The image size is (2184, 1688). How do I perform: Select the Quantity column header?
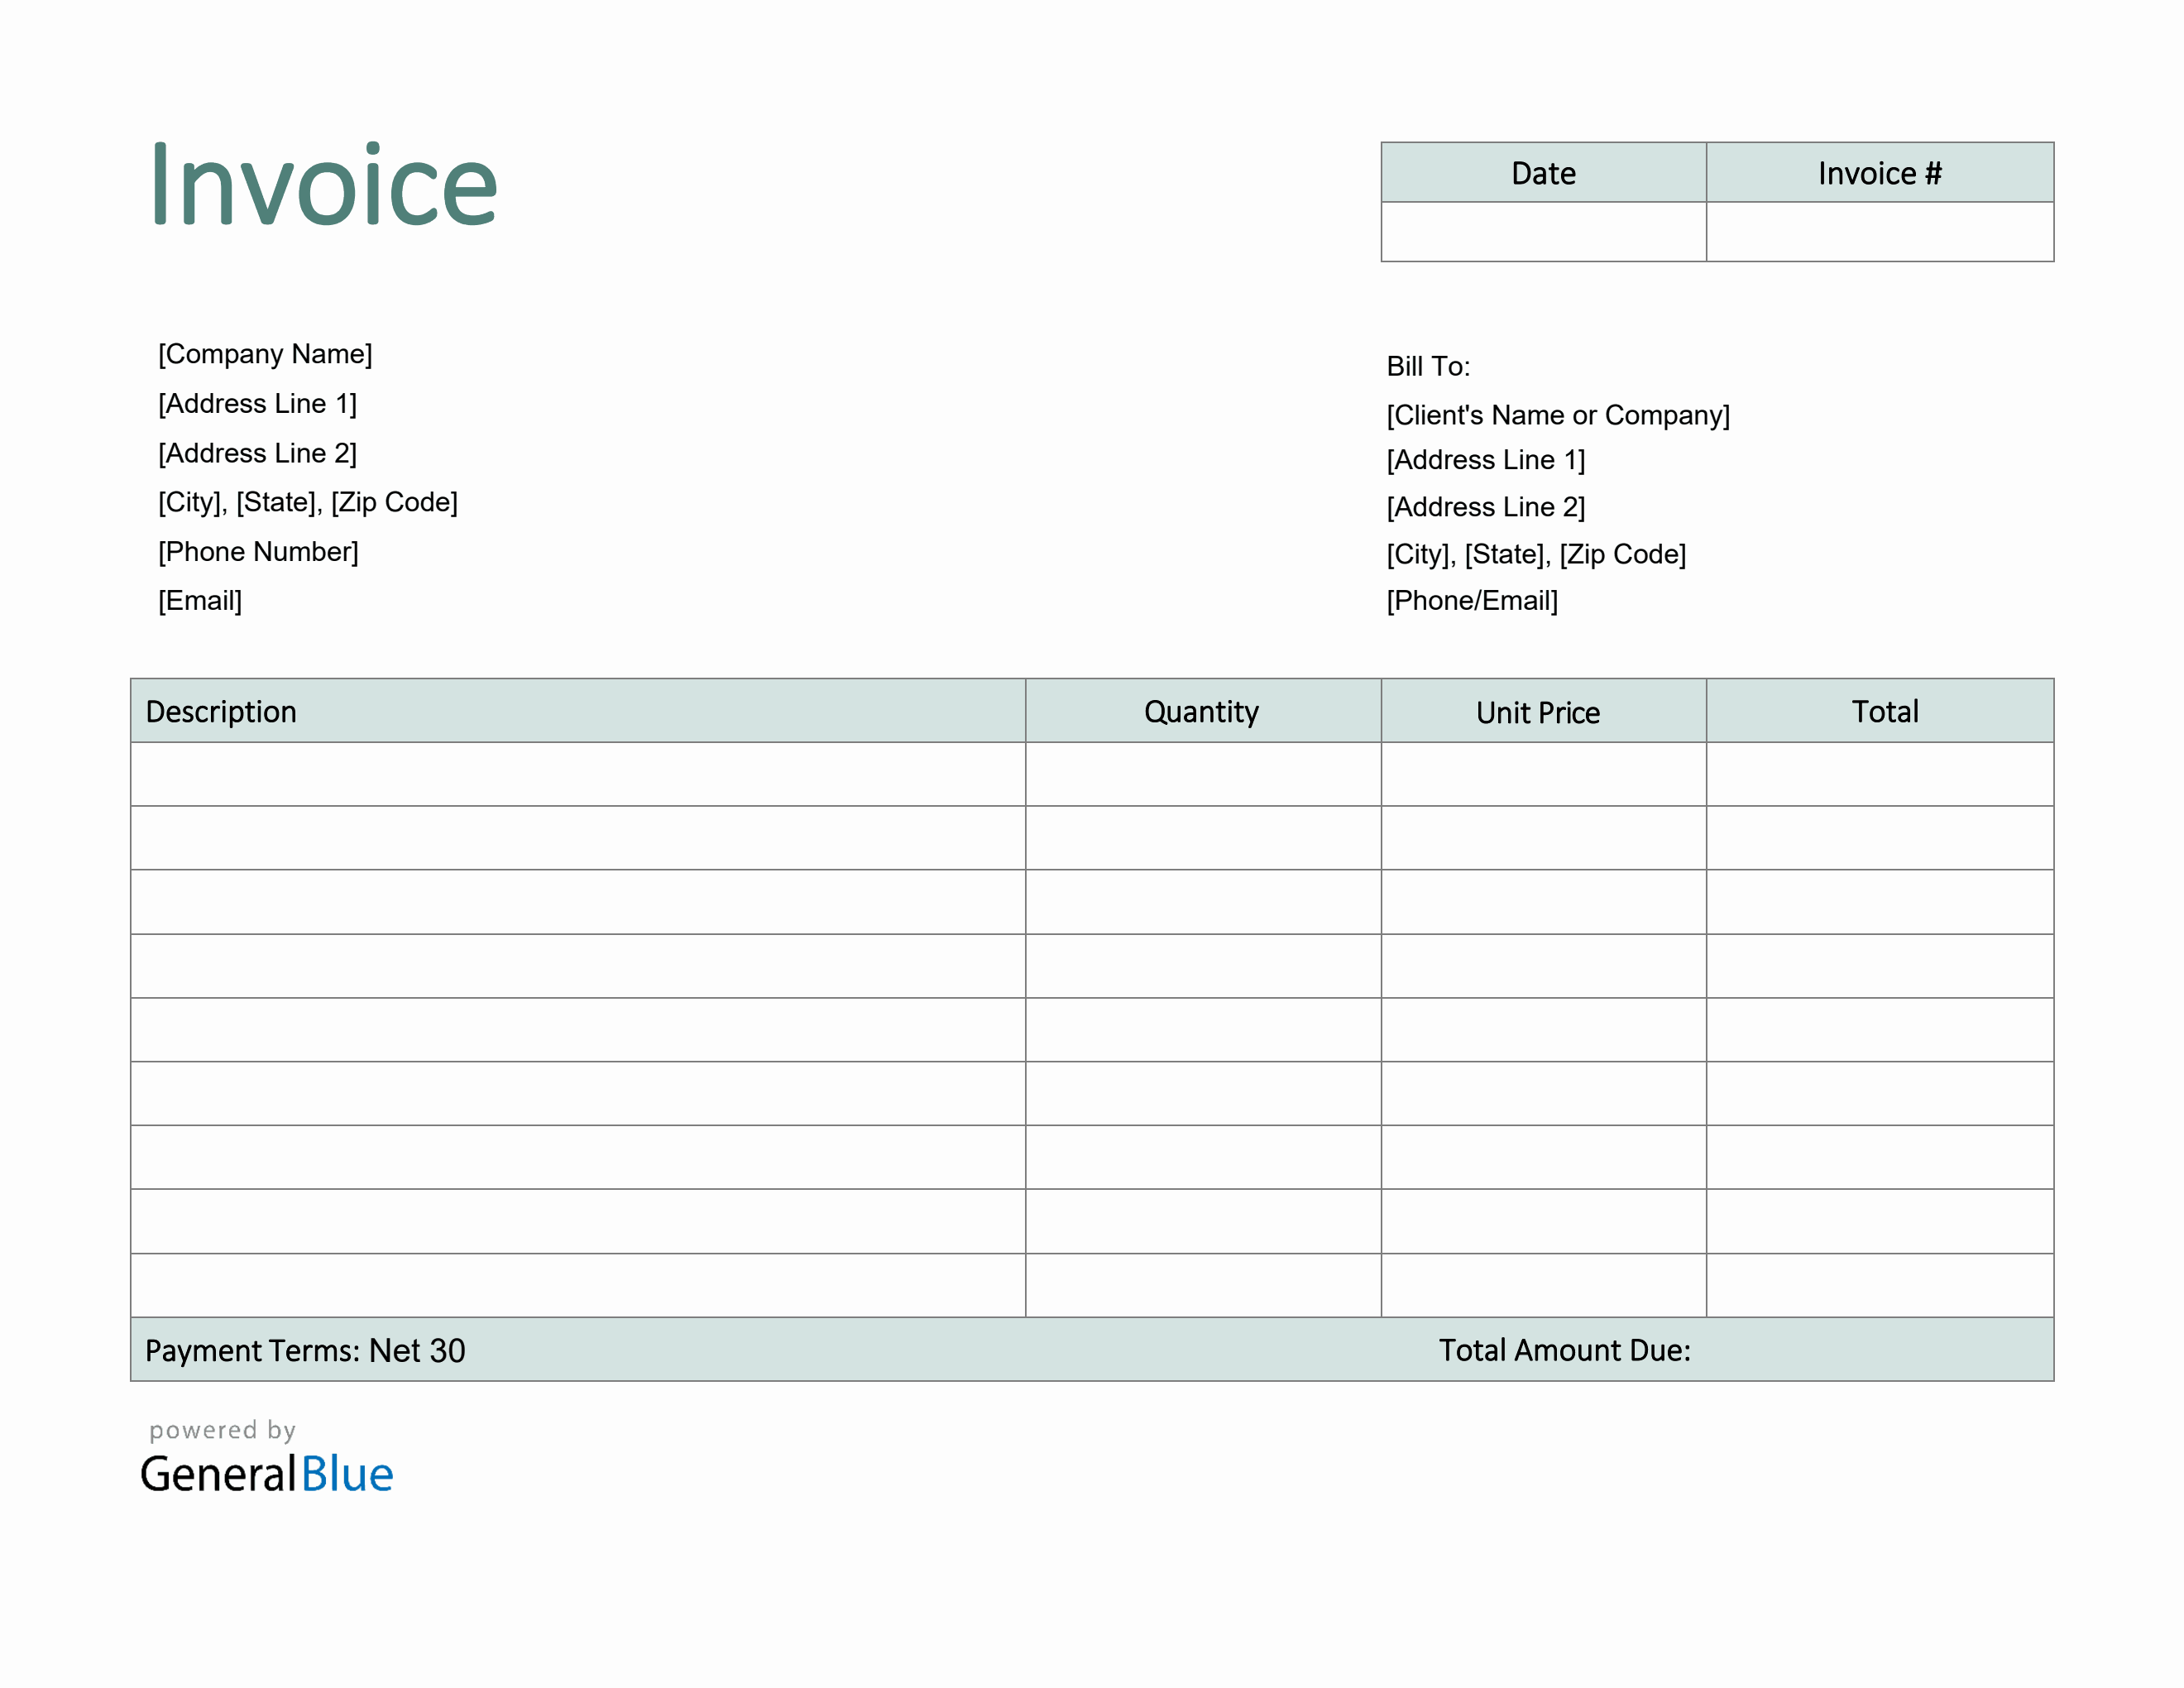pos(1202,711)
